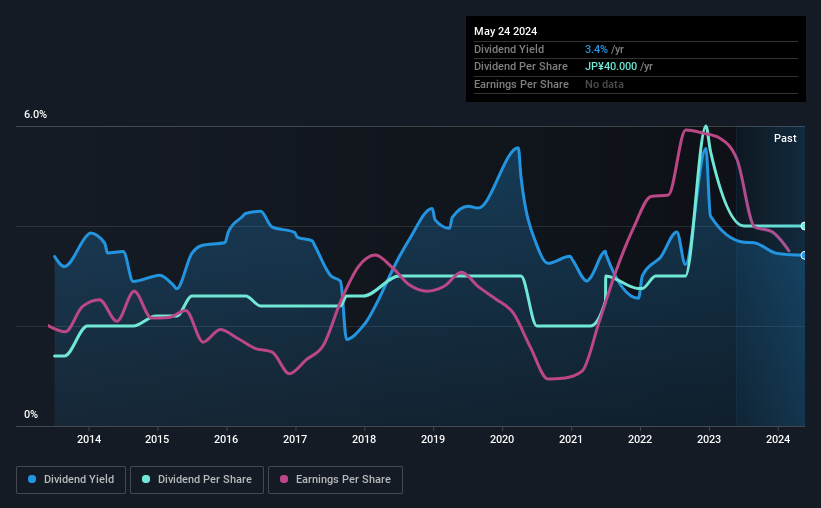Click the Past region label
This screenshot has height=508, width=821.
785,138
